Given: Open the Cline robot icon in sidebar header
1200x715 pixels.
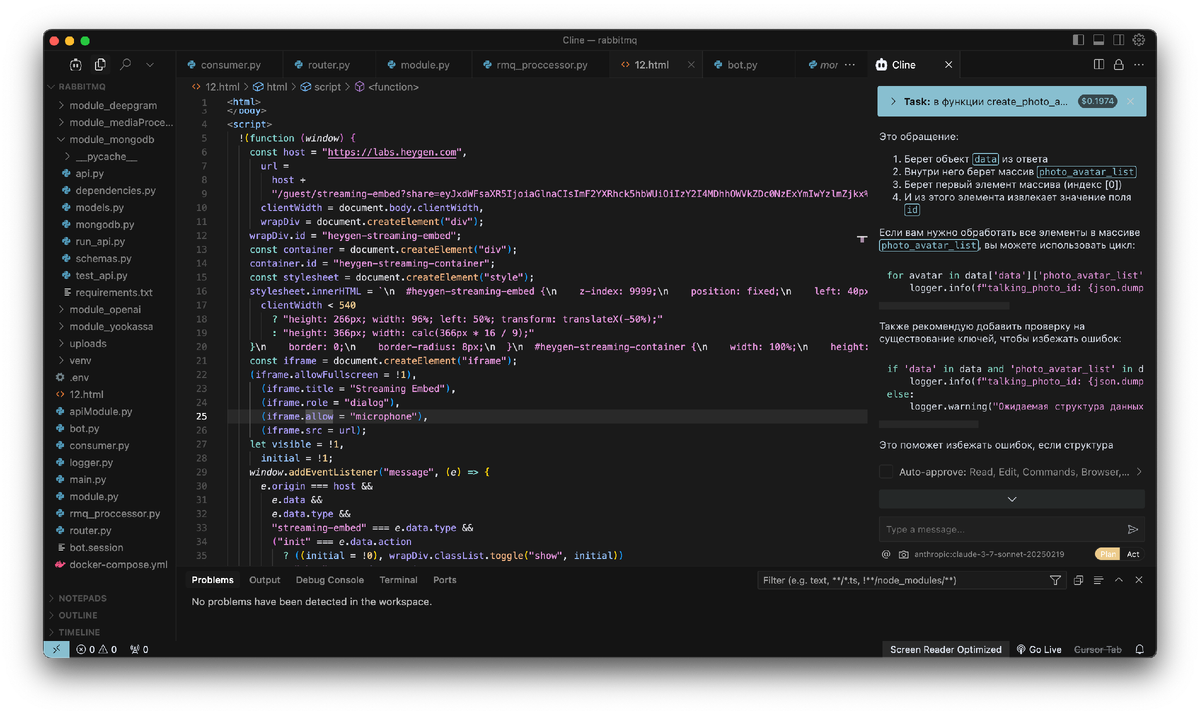Looking at the screenshot, I should [x=75, y=64].
